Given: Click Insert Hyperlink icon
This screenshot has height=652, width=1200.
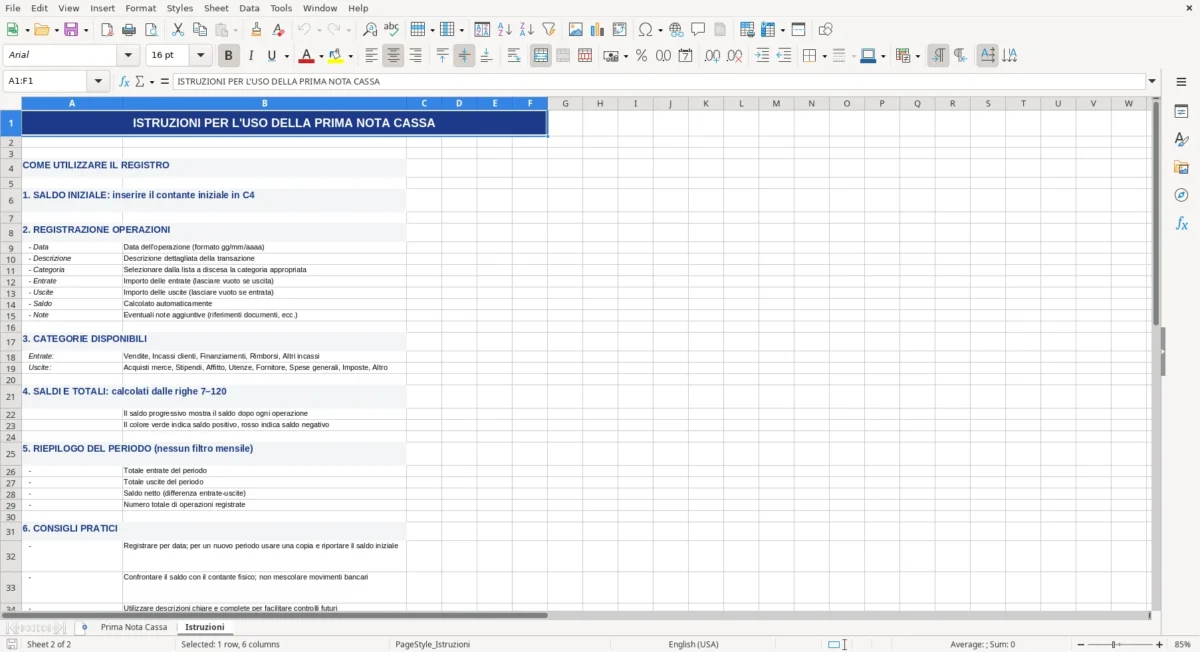Looking at the screenshot, I should (677, 30).
